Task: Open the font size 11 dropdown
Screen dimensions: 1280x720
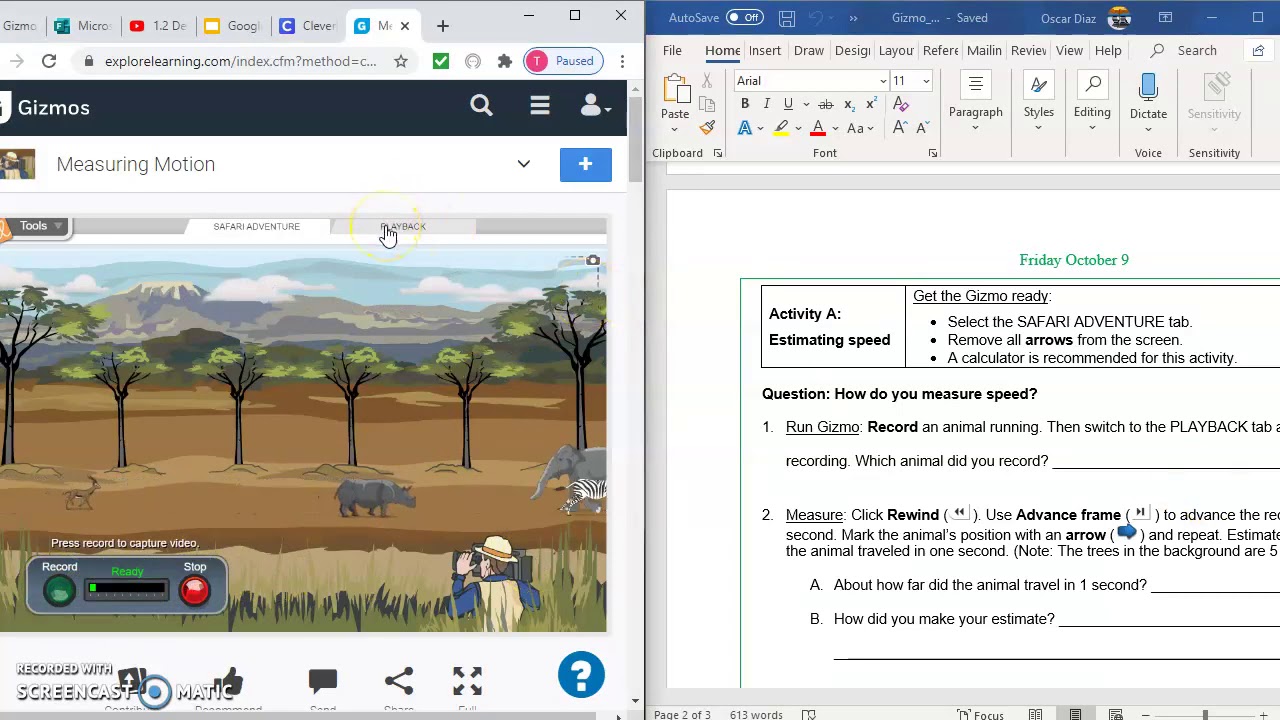Action: pyautogui.click(x=926, y=81)
